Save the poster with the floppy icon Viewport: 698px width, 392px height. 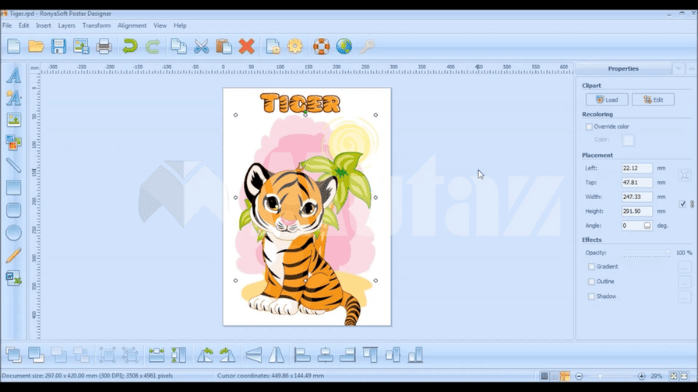pos(58,46)
